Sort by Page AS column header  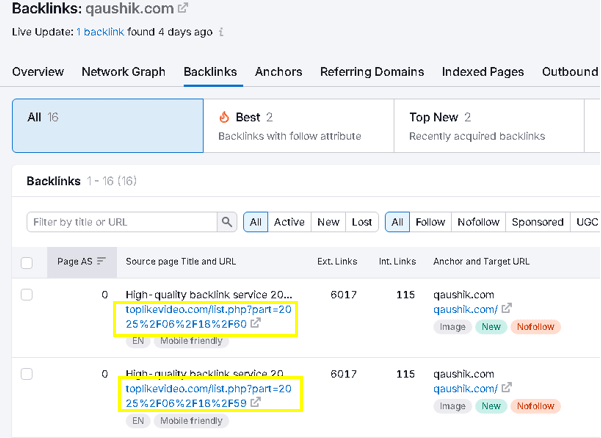pyautogui.click(x=82, y=262)
